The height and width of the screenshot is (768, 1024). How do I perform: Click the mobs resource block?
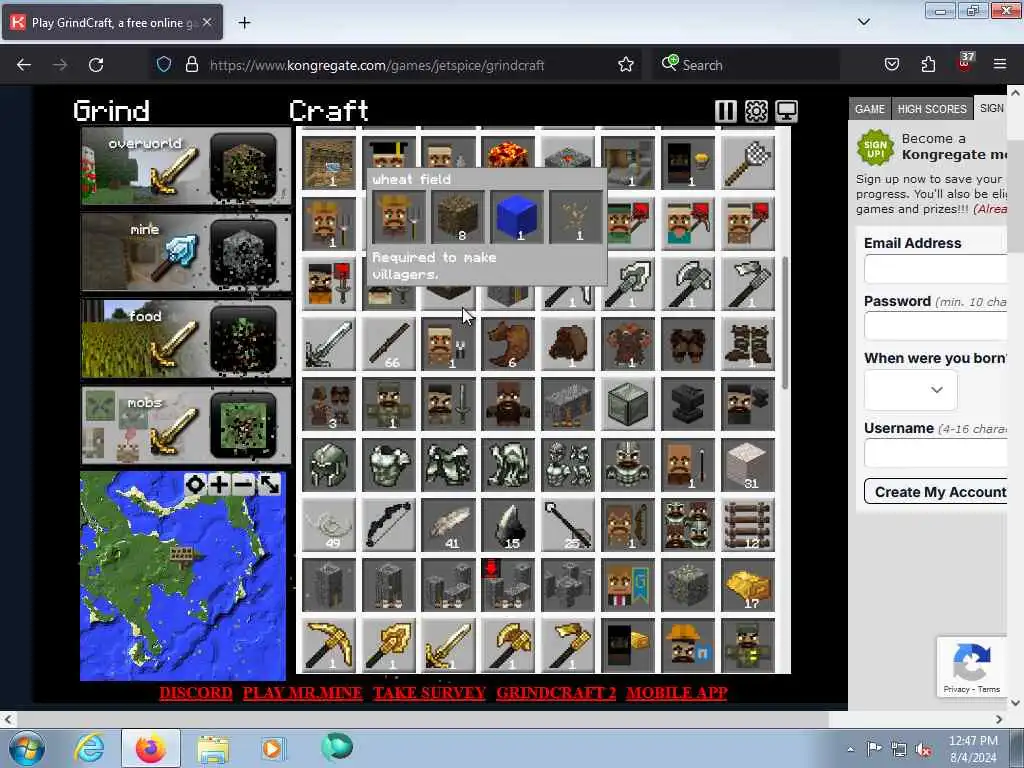click(243, 426)
